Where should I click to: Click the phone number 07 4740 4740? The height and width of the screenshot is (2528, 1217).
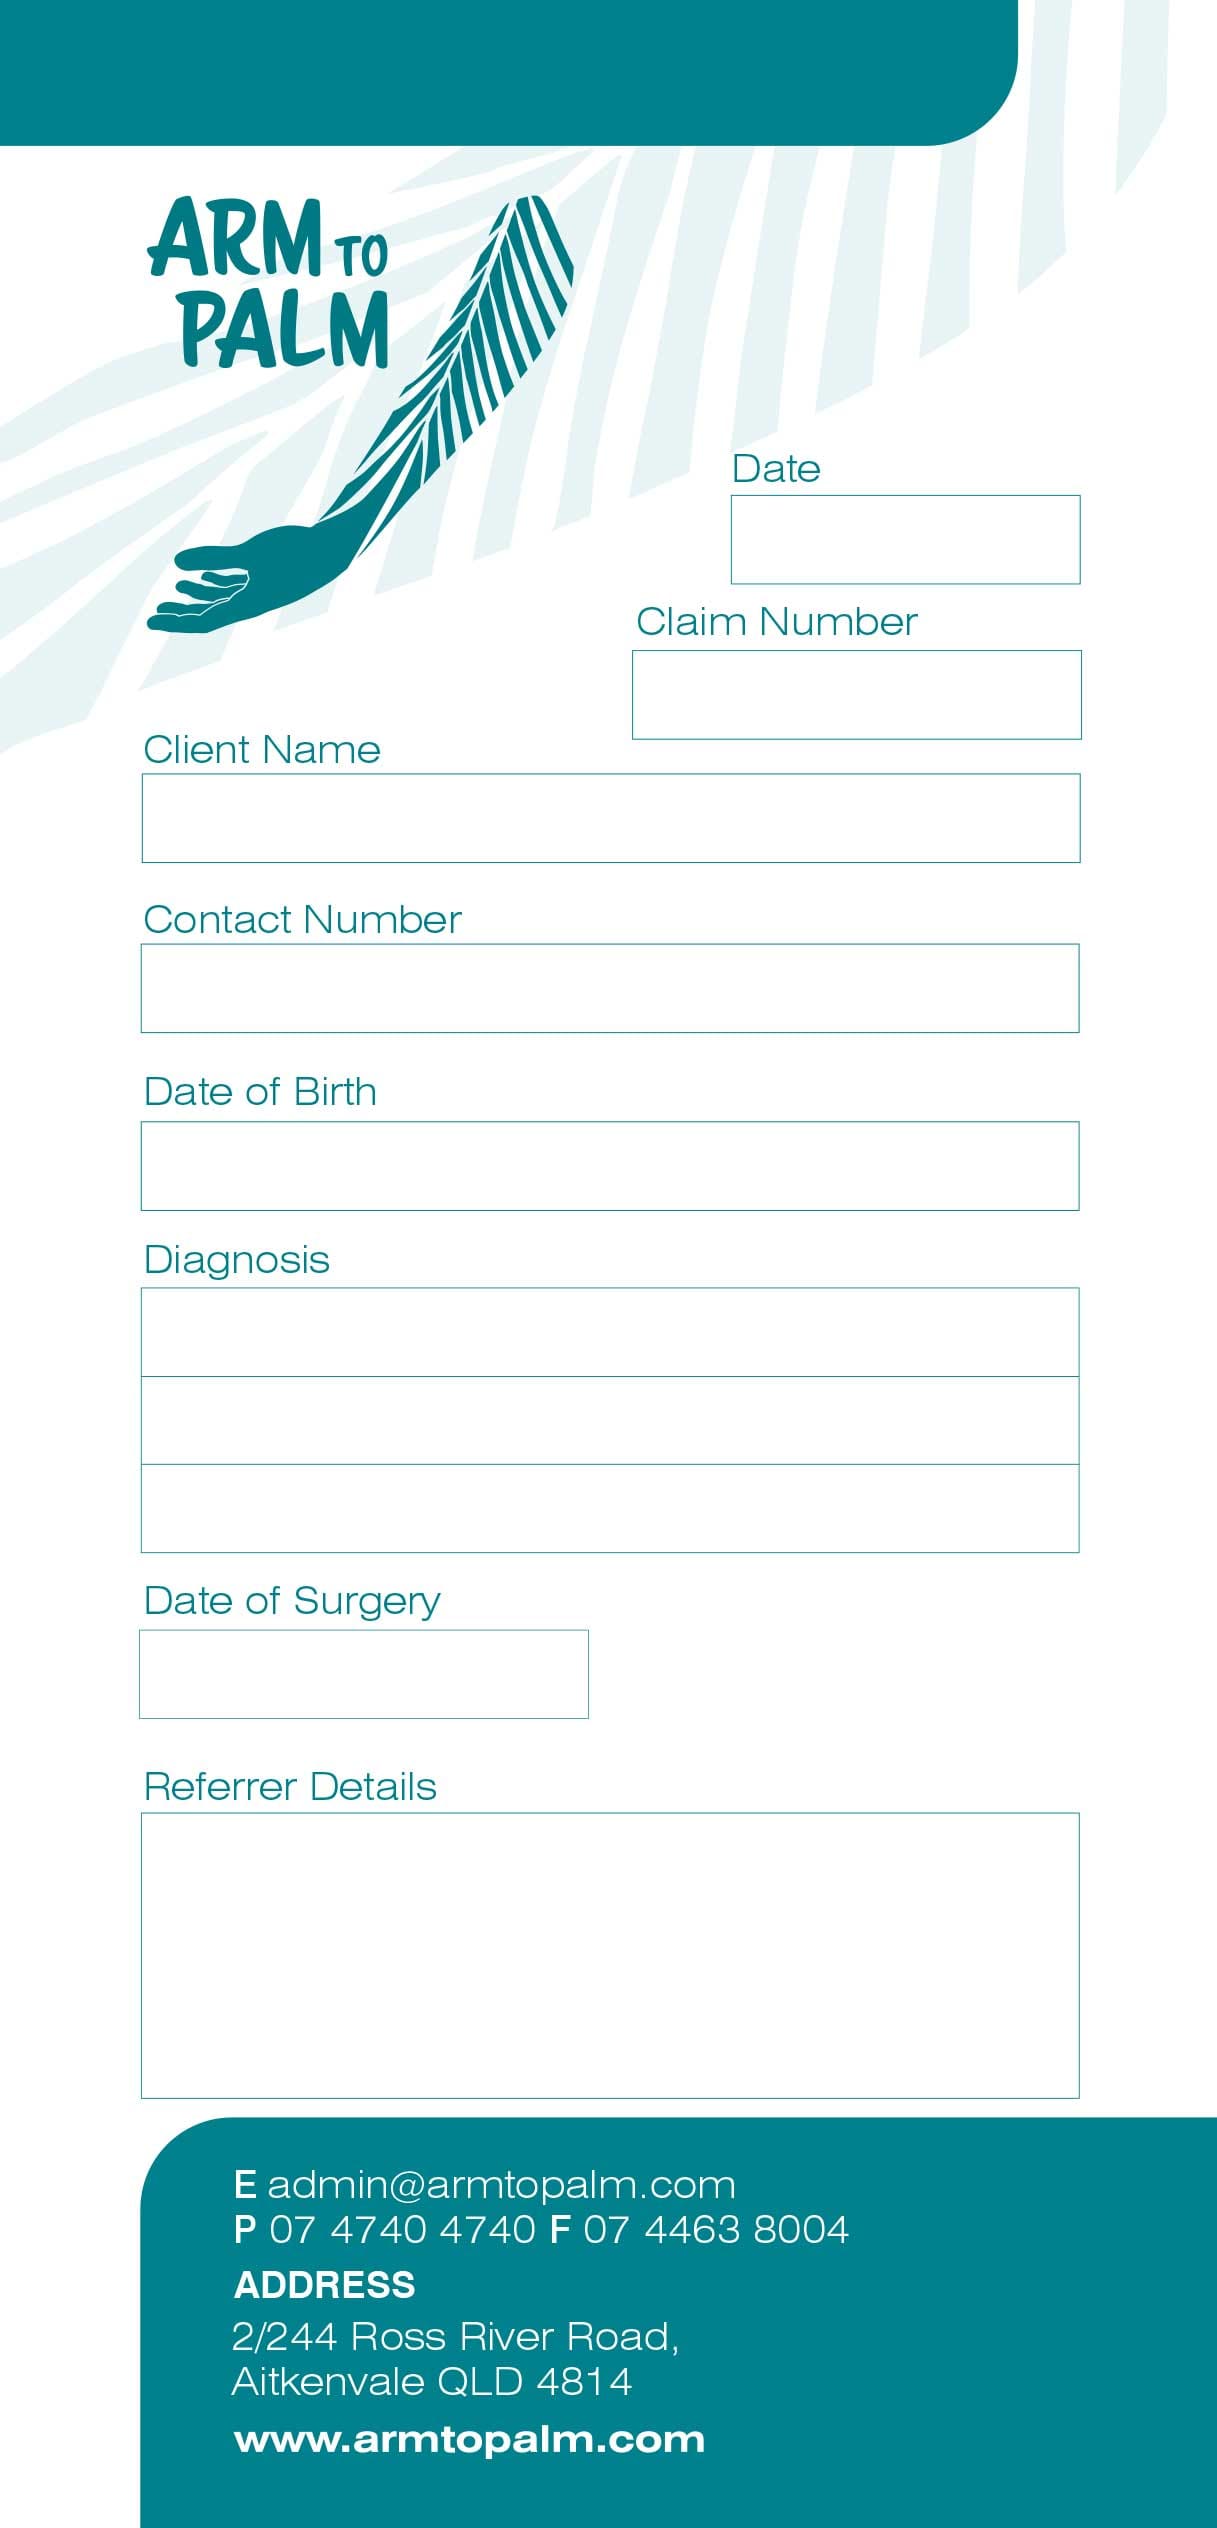click(x=402, y=2230)
